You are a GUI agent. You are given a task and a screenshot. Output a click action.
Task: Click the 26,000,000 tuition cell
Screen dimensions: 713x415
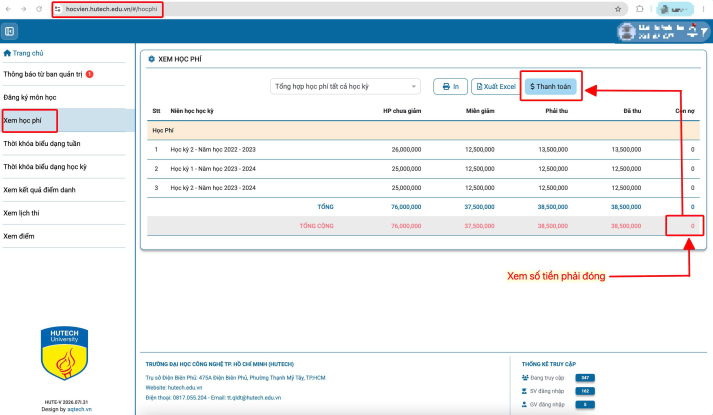[x=407, y=150]
